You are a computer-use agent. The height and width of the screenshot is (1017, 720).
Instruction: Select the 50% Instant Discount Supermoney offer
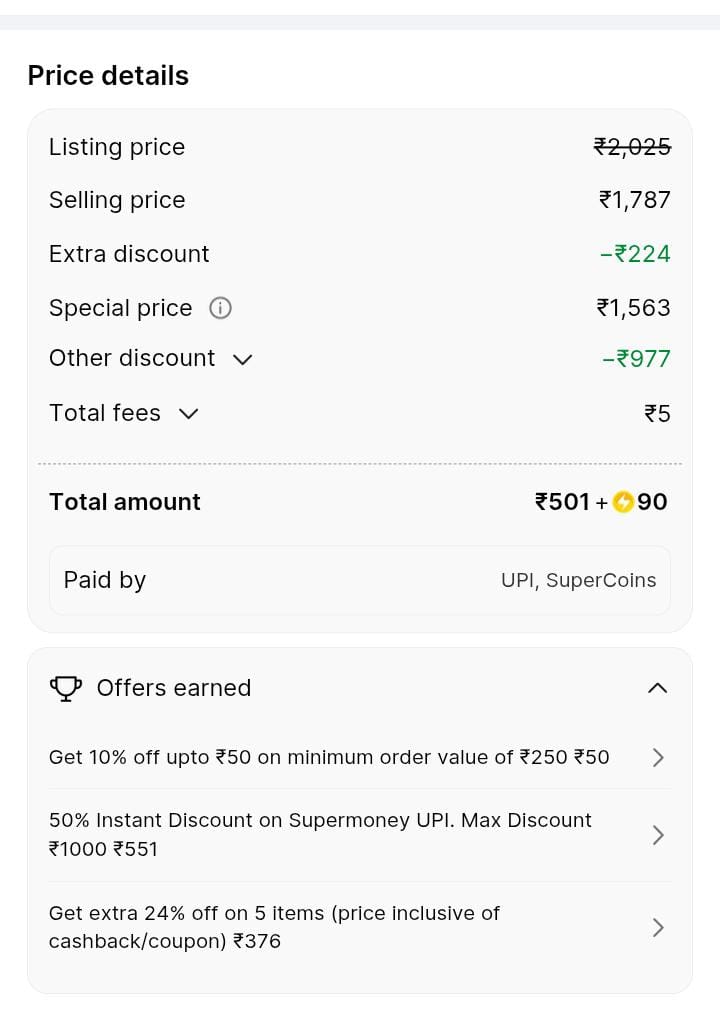pos(320,834)
